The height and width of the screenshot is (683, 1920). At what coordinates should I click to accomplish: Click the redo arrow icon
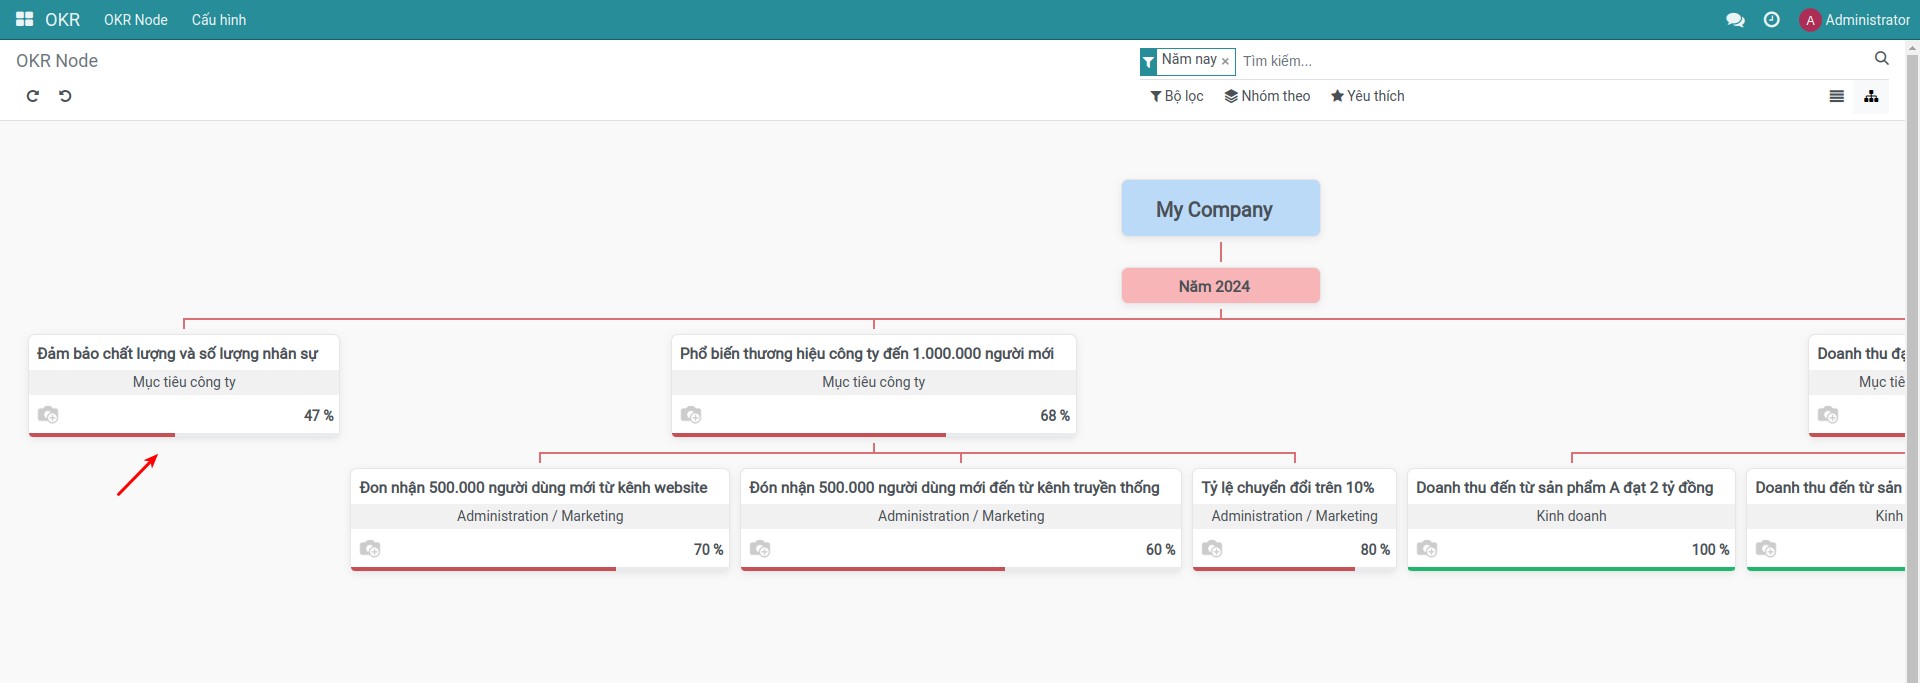coord(32,96)
